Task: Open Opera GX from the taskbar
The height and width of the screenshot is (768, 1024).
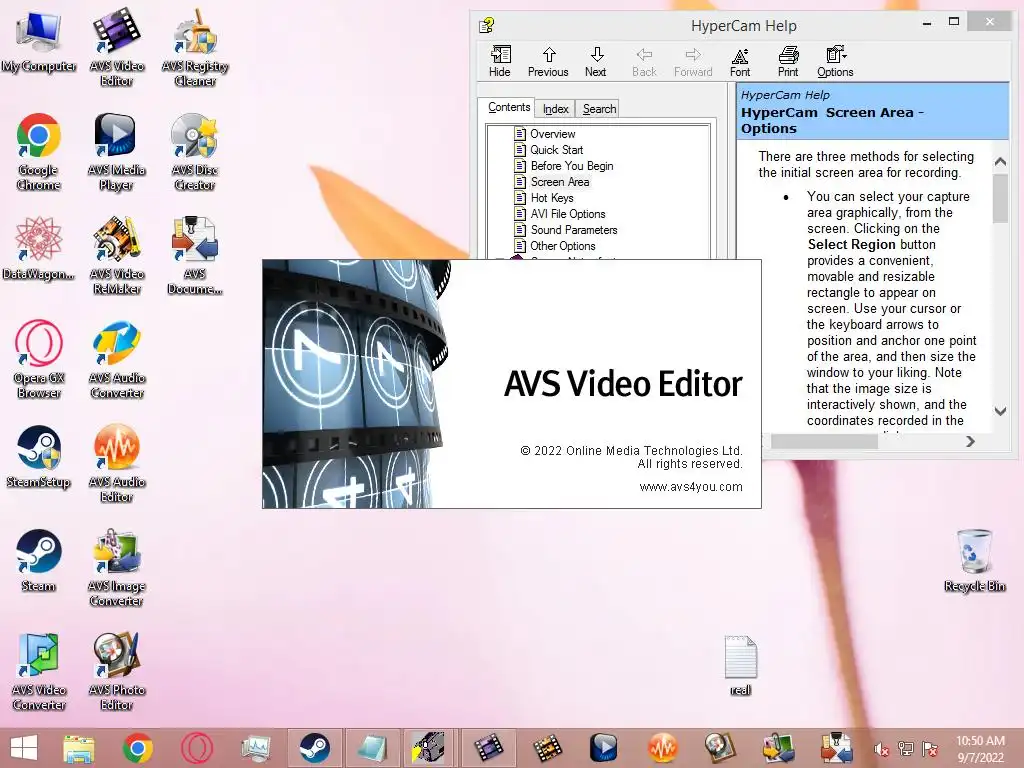Action: tap(197, 748)
